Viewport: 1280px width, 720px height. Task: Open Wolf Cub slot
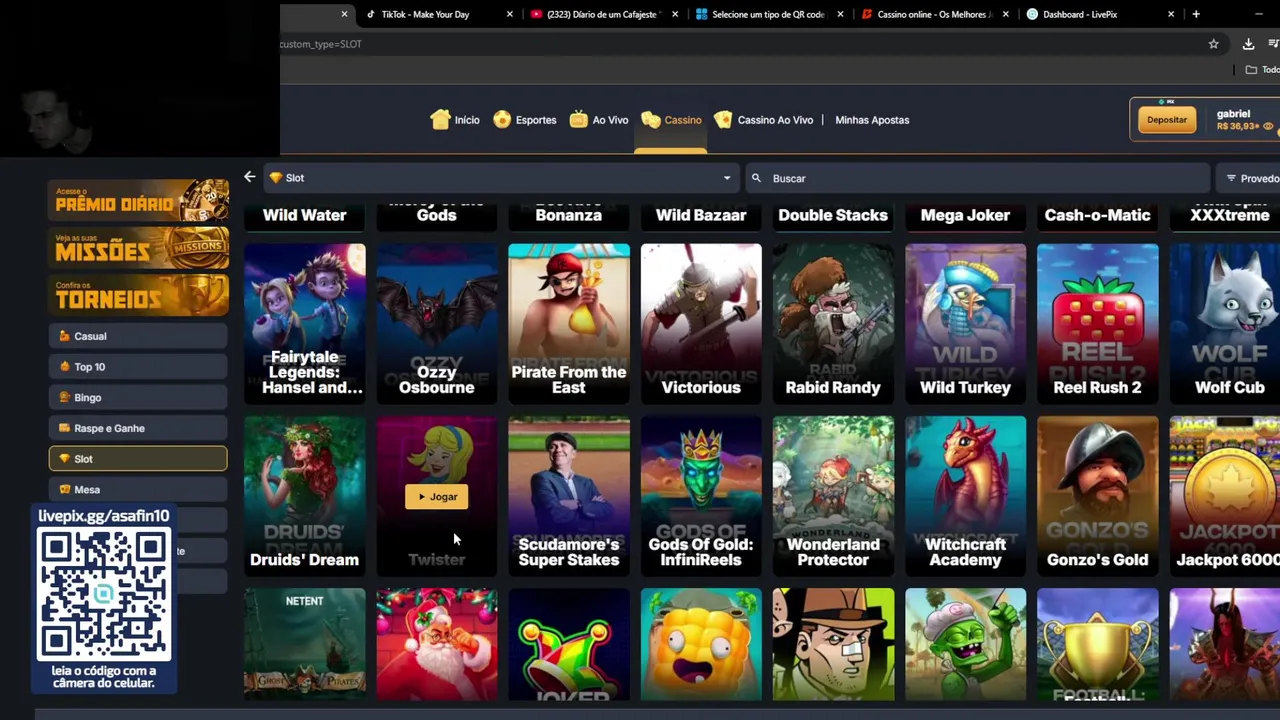[1225, 322]
